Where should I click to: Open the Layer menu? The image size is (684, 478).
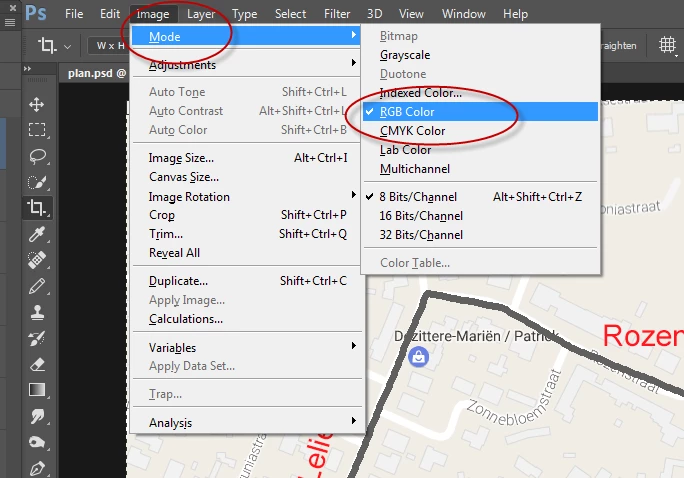click(201, 14)
